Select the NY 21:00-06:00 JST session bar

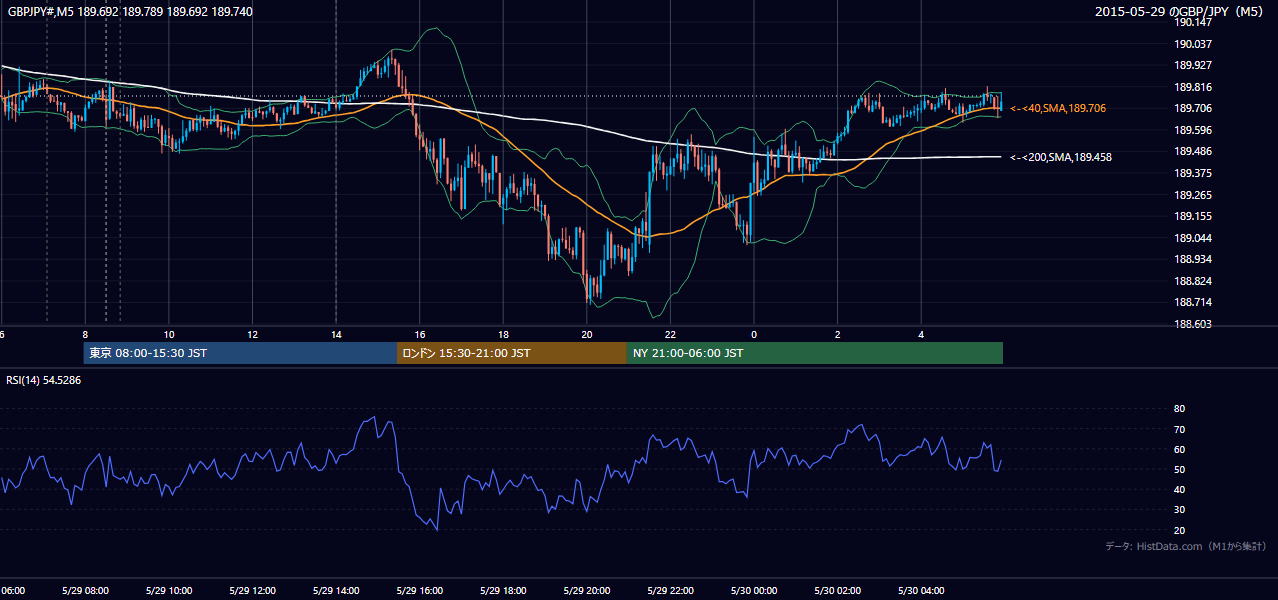815,353
